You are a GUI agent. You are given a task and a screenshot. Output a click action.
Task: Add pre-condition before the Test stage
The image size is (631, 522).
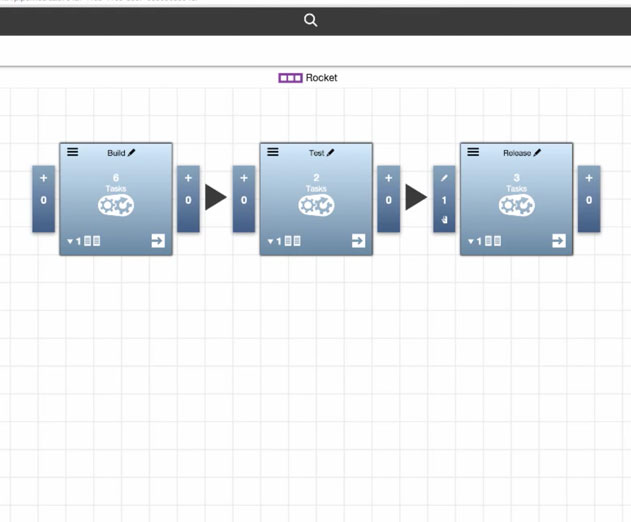[x=244, y=178]
